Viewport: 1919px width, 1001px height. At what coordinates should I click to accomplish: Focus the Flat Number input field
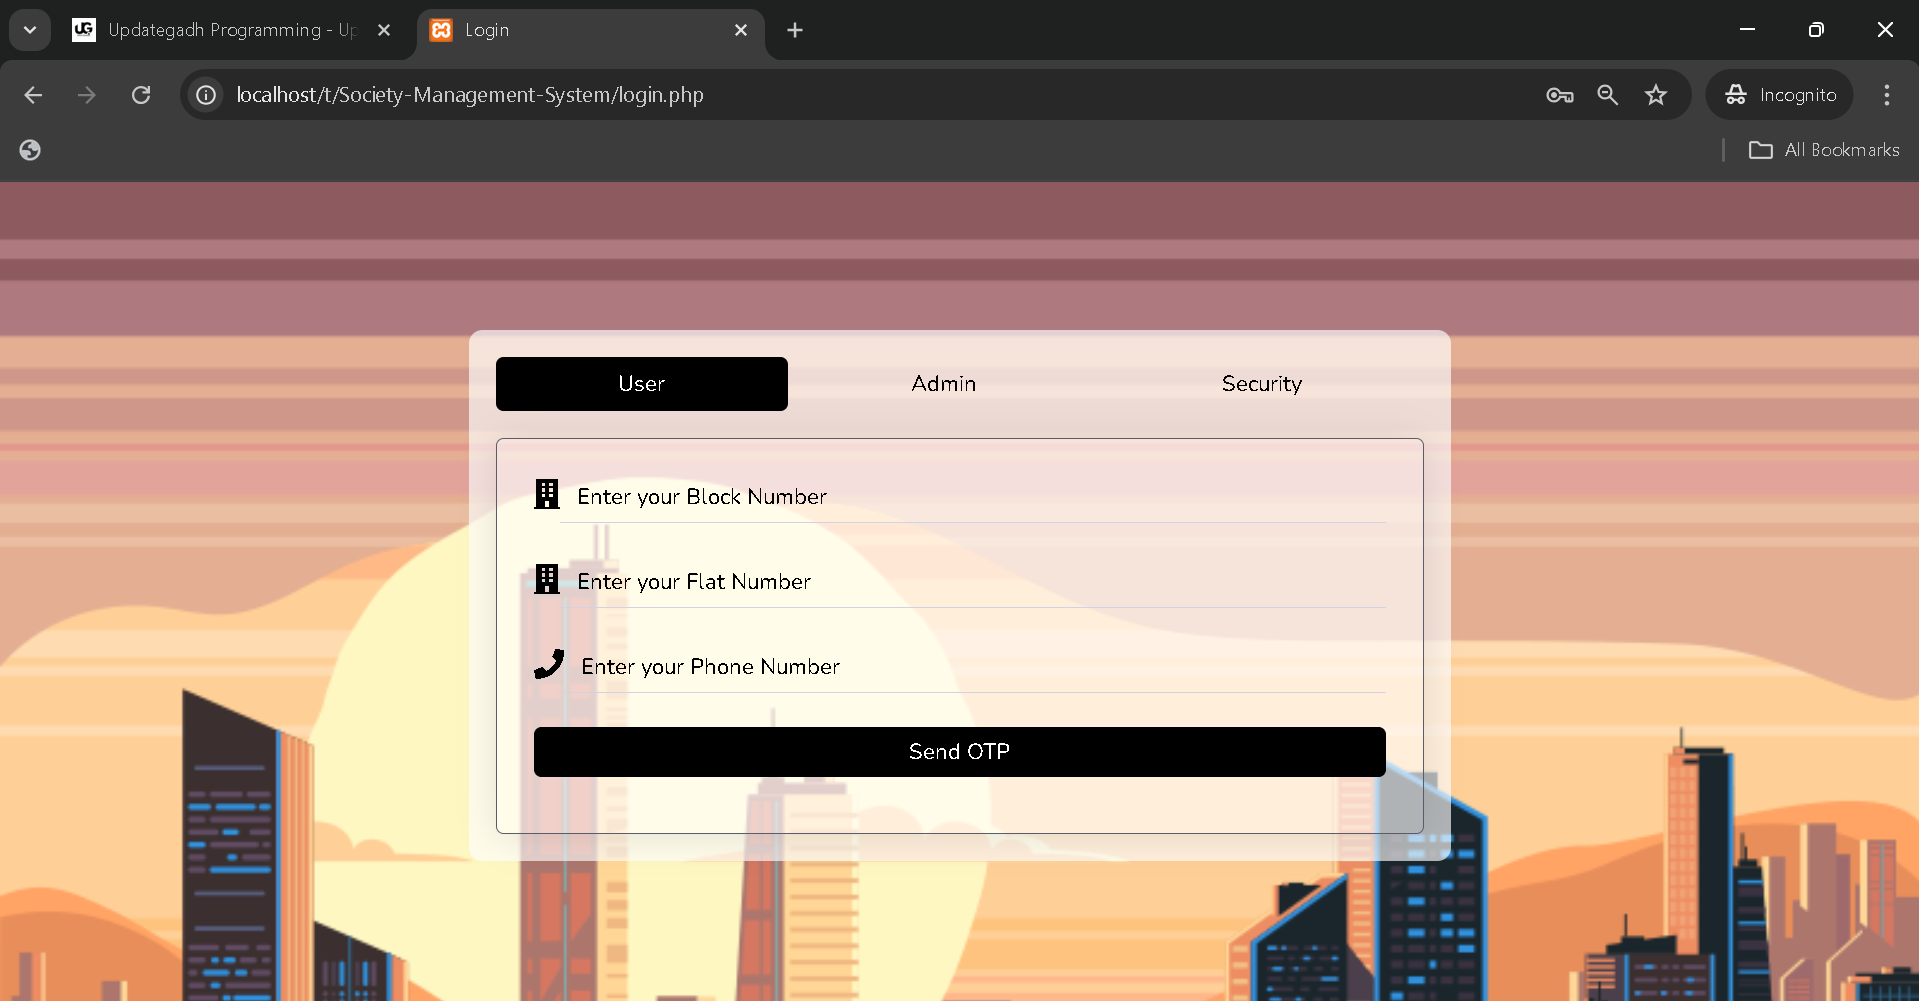tap(970, 582)
